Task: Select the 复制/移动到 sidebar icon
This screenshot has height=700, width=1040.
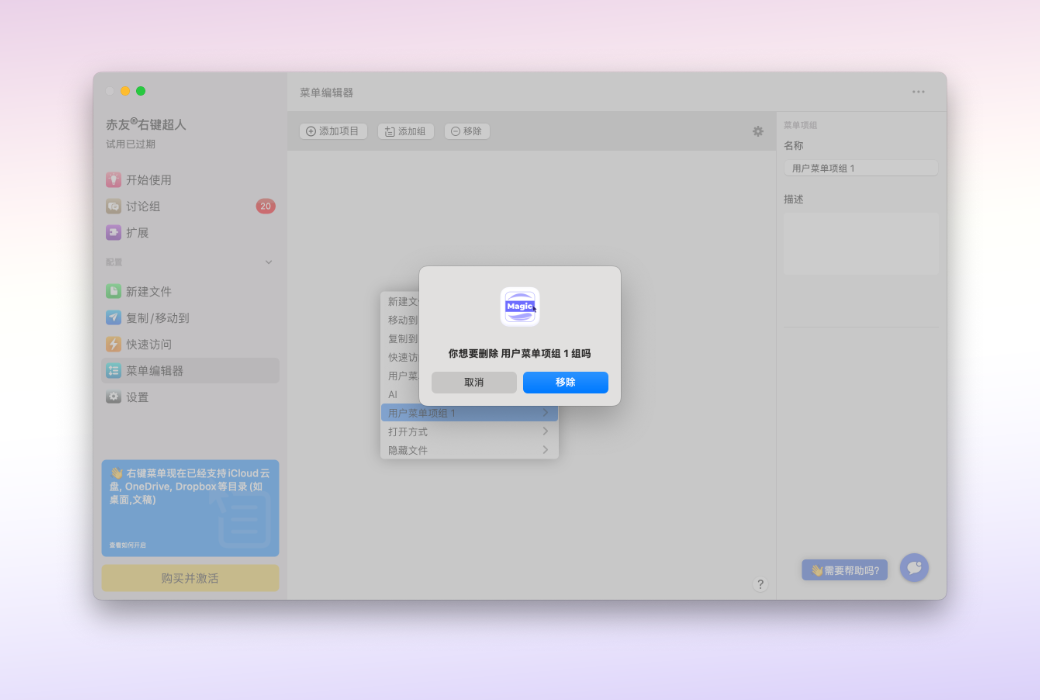Action: point(113,318)
